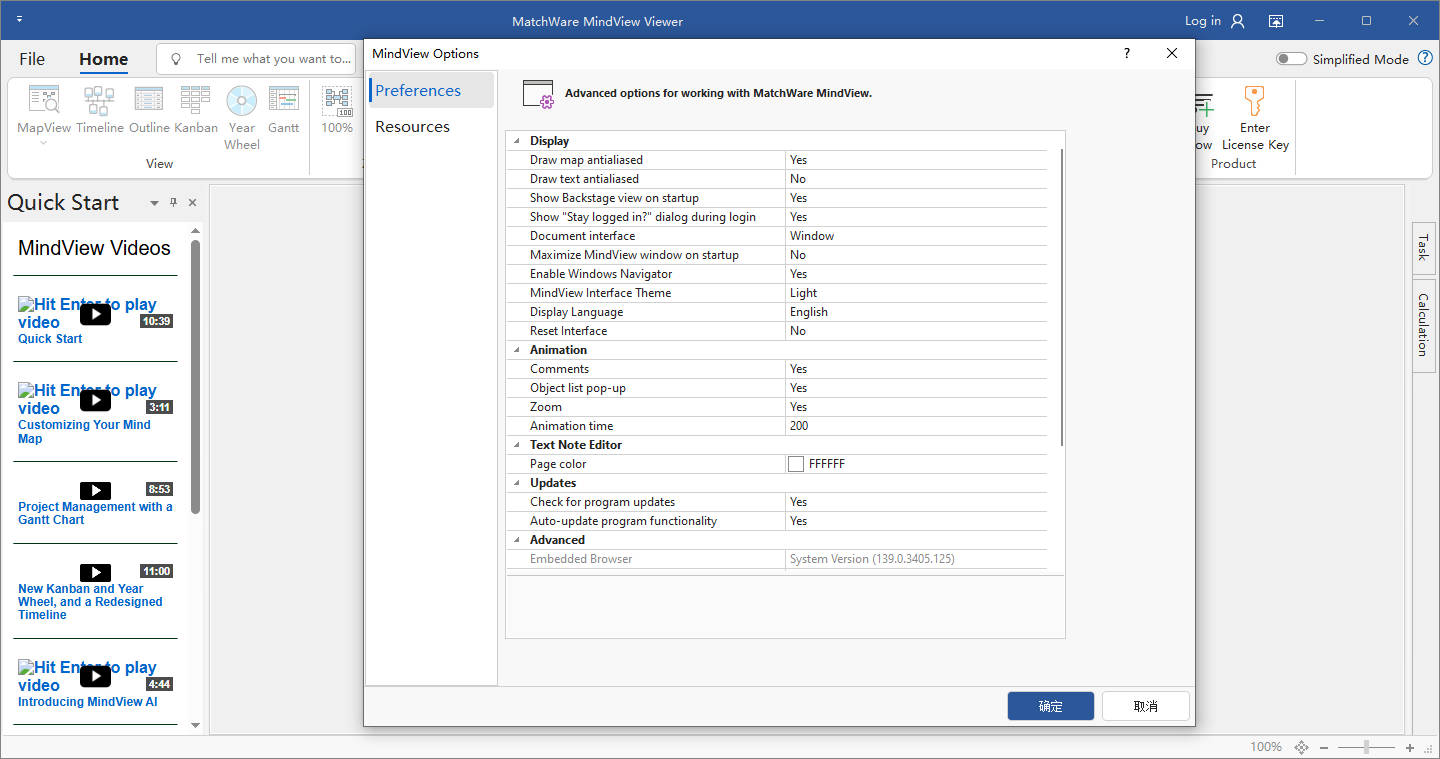Open quick access toolbar customize arrow
The width and height of the screenshot is (1440, 759).
20,20
